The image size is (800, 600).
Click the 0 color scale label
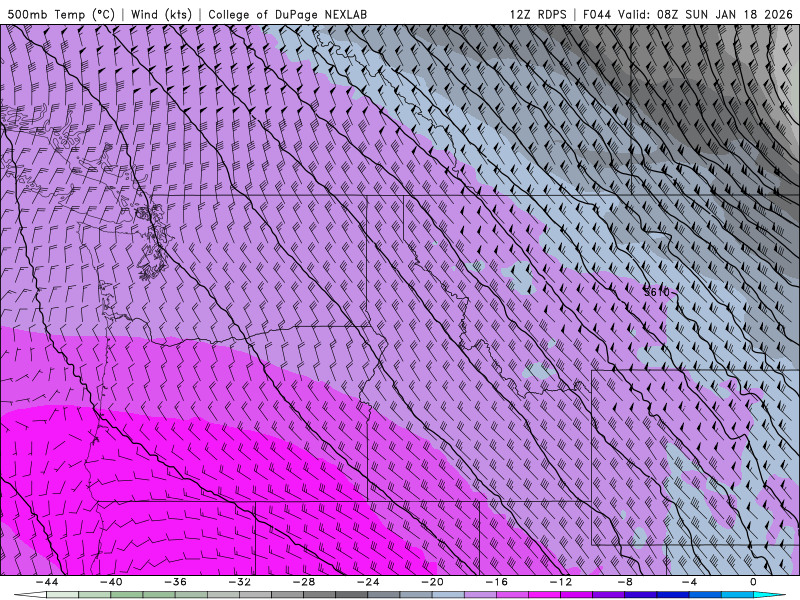(x=754, y=582)
